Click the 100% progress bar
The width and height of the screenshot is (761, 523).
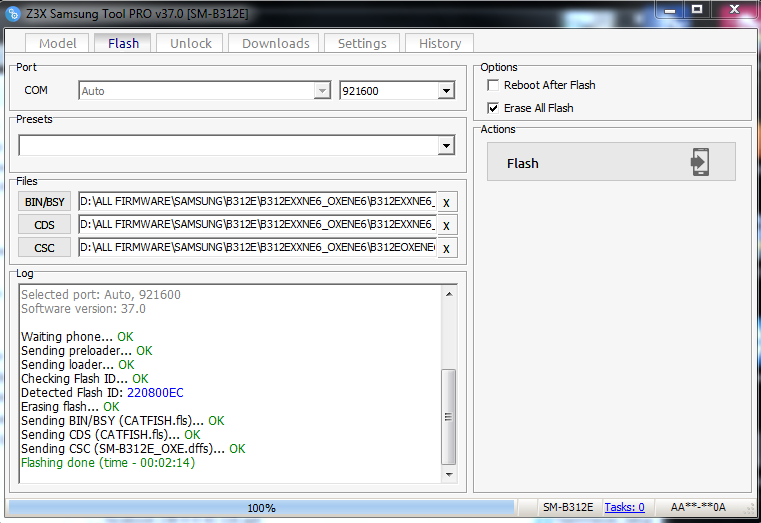click(262, 507)
